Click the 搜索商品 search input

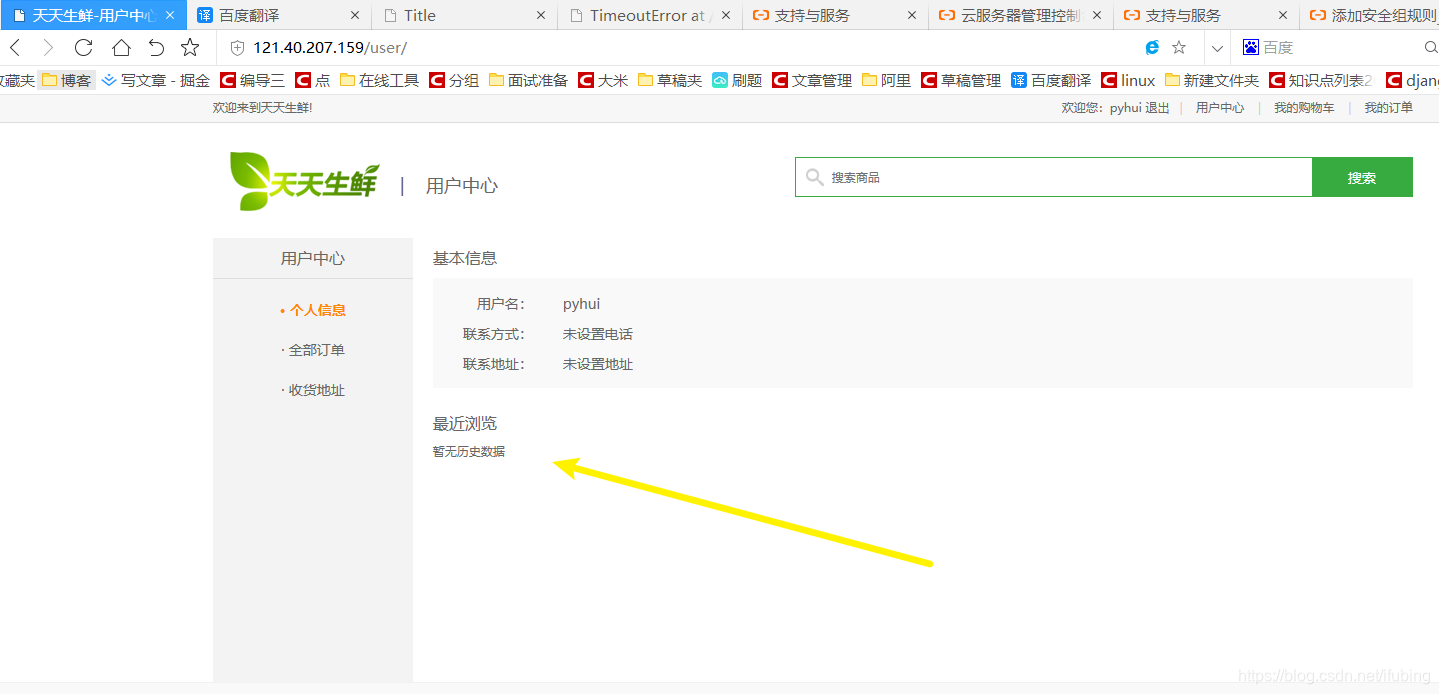click(x=1053, y=177)
